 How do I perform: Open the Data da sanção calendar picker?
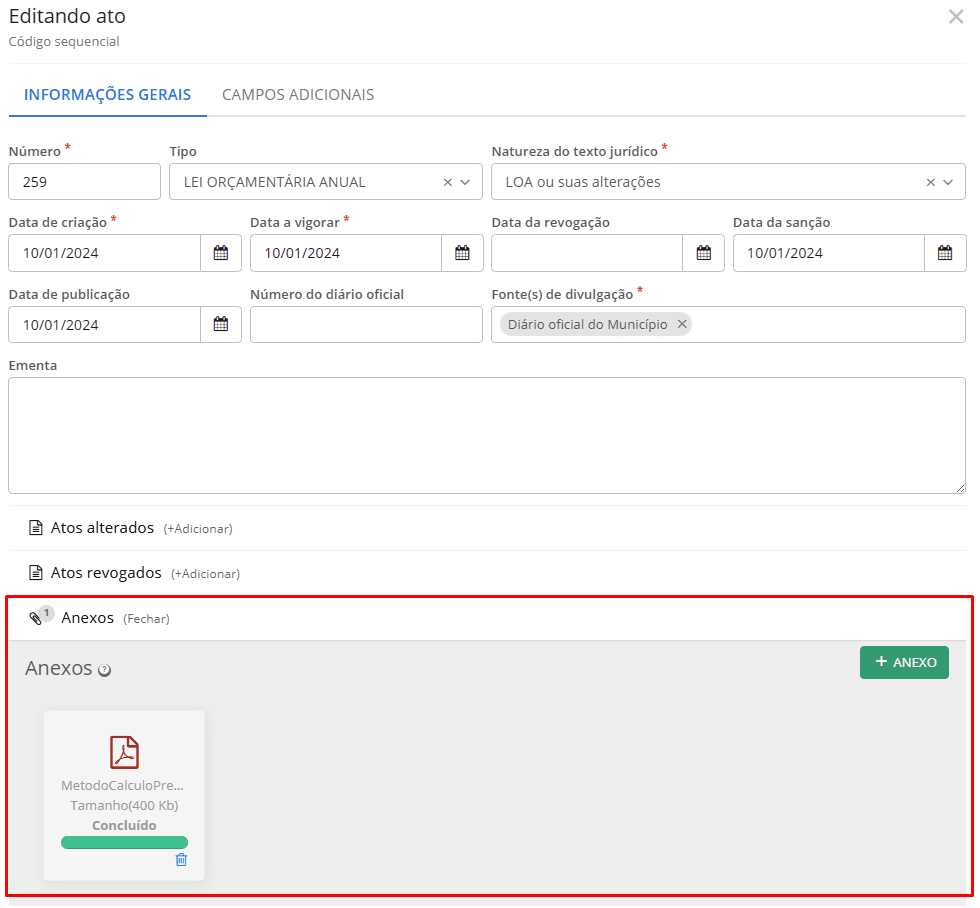(944, 253)
